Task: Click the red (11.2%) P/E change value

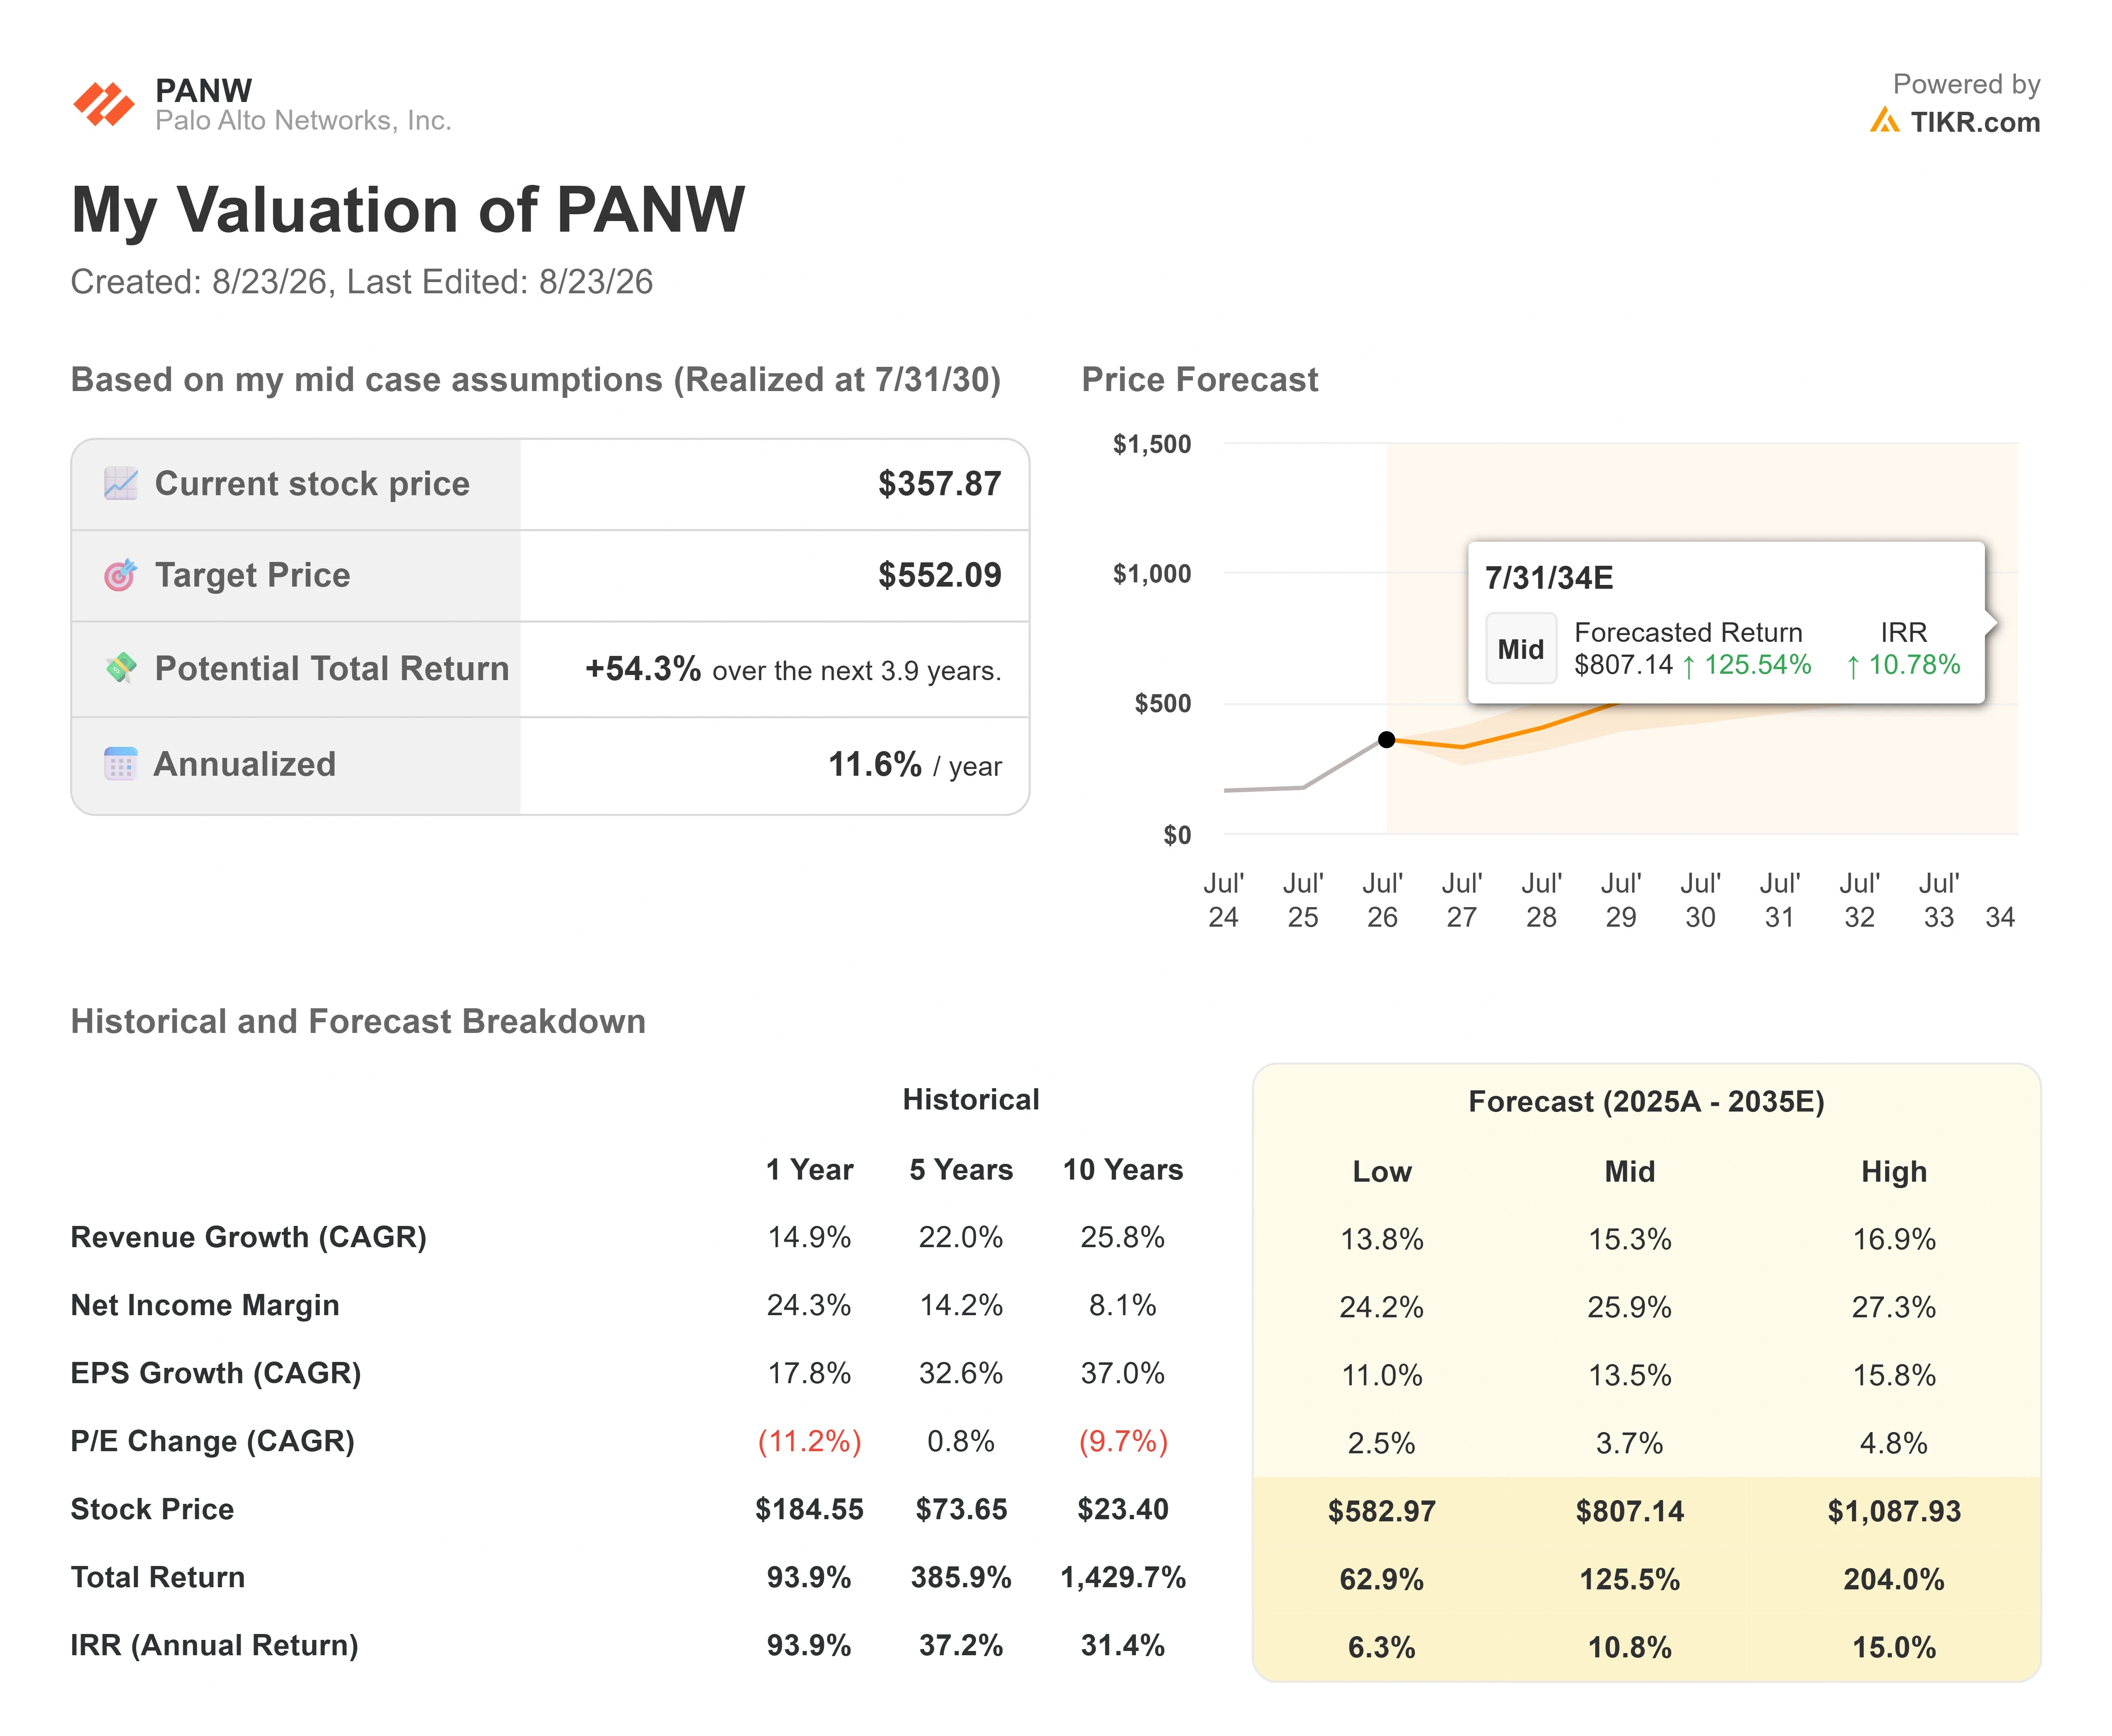Action: [809, 1442]
